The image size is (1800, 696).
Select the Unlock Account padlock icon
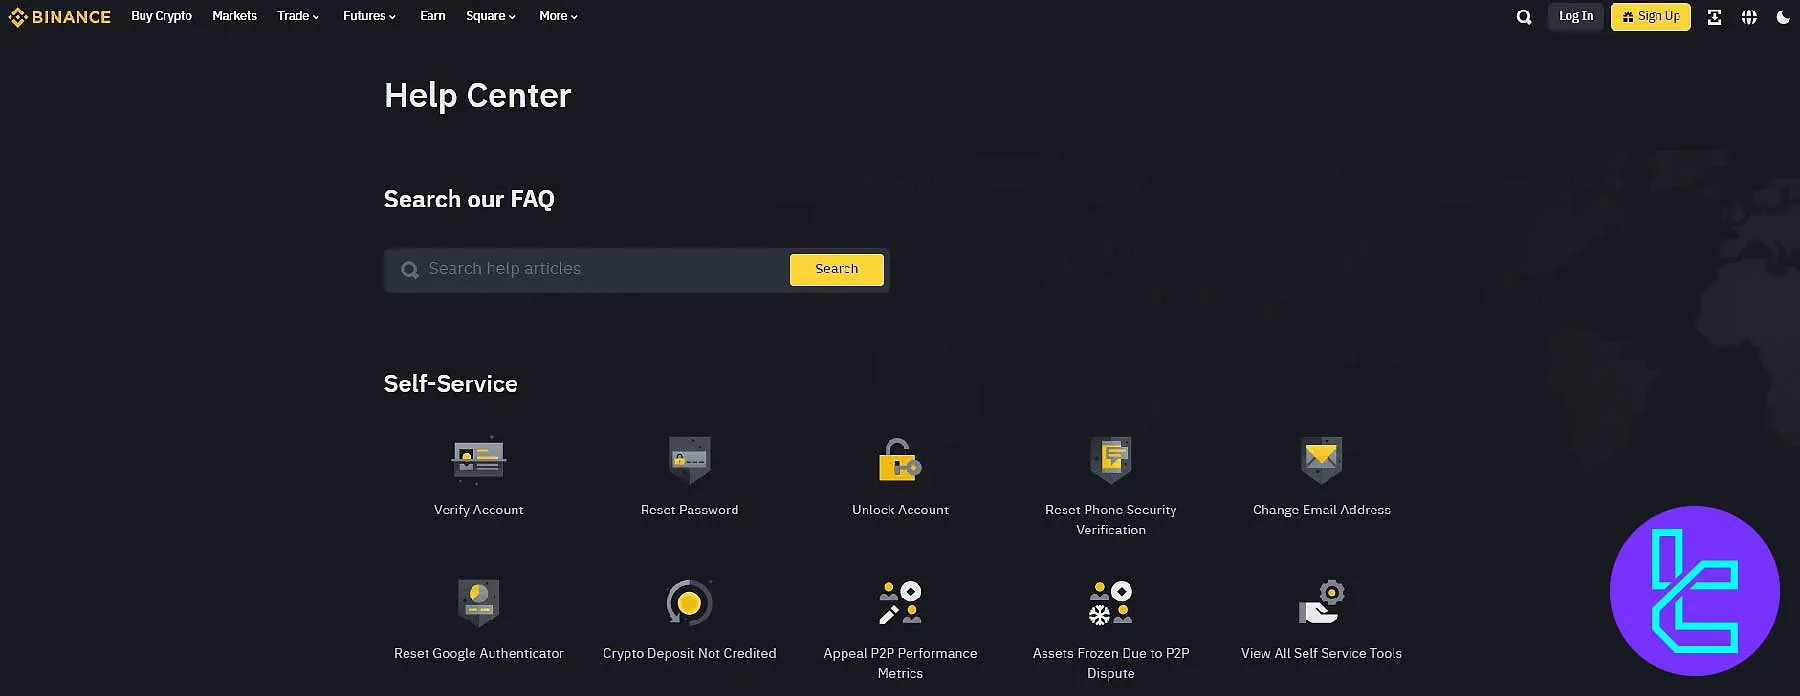click(x=899, y=460)
